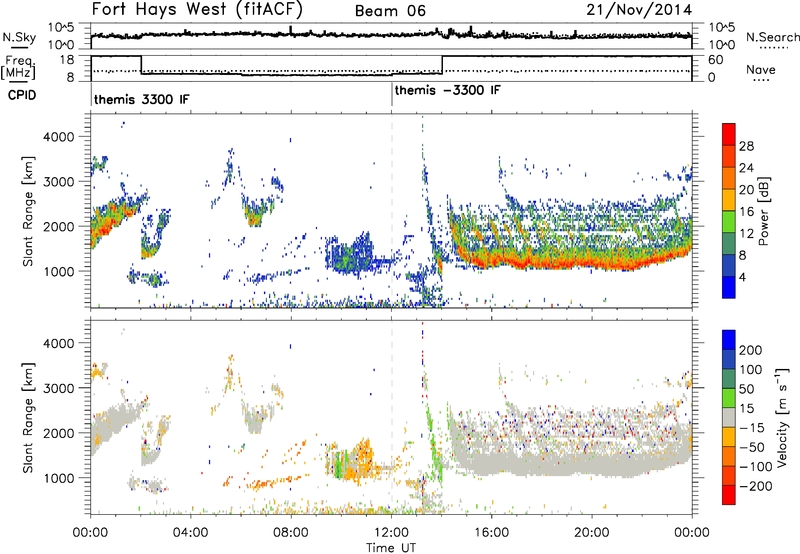Click the '4000' tick on the power panel
This screenshot has height=554, width=800.
point(58,137)
